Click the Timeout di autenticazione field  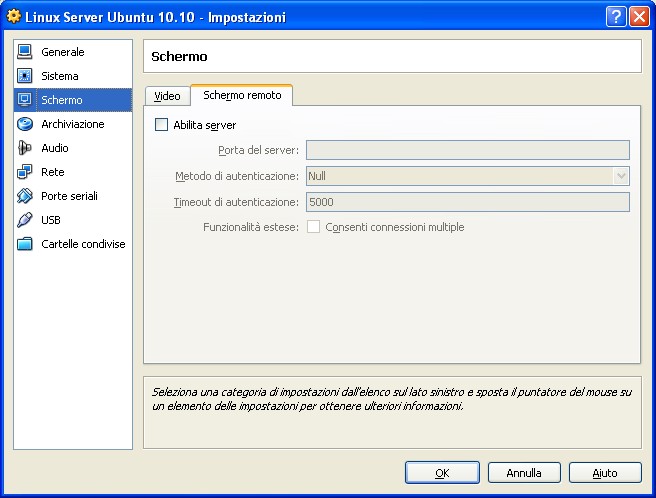467,202
